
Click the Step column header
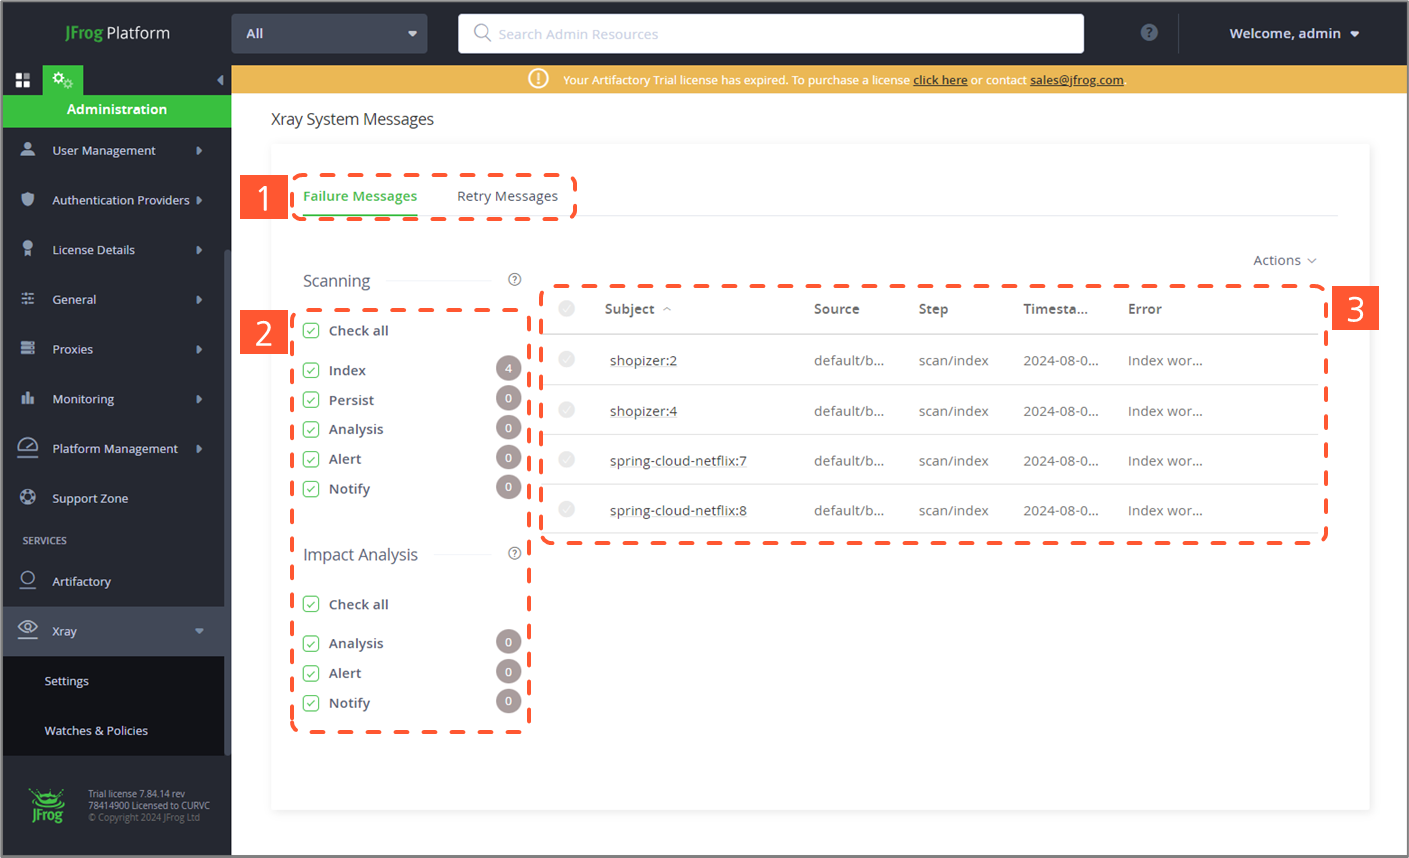pyautogui.click(x=933, y=309)
